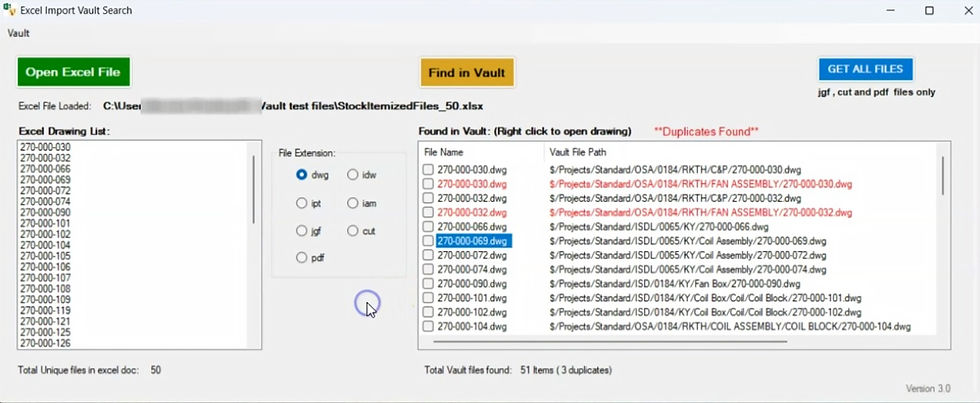The height and width of the screenshot is (403, 980).
Task: Select 270-000-119 in Excel Drawing List
Action: click(45, 311)
